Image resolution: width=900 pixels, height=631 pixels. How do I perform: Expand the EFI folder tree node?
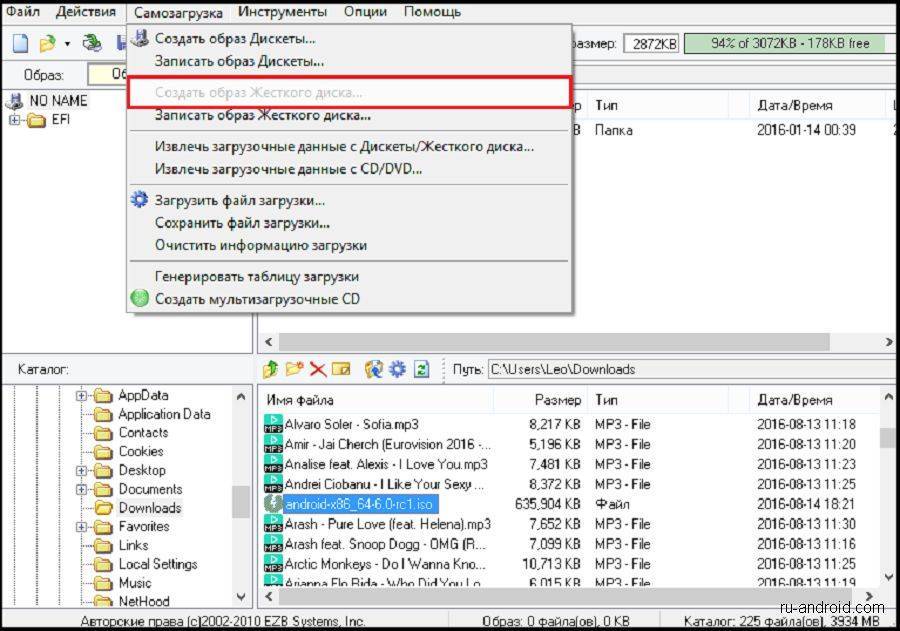pyautogui.click(x=14, y=121)
